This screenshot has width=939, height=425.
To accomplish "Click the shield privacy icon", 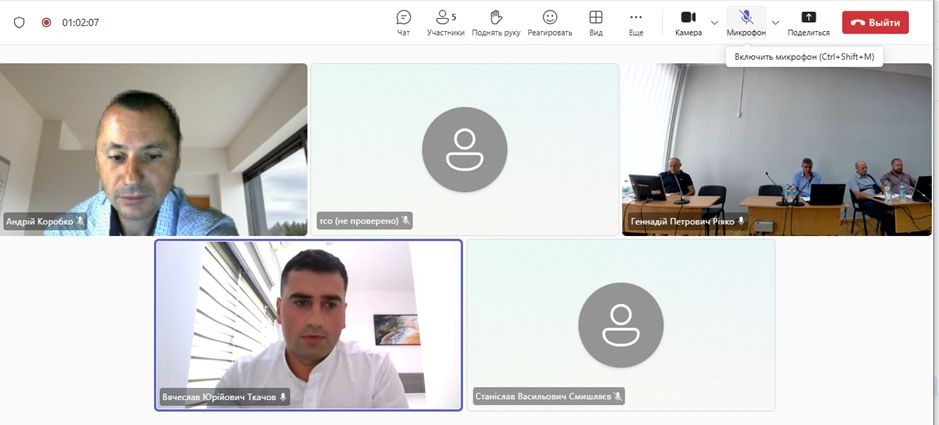I will [19, 22].
